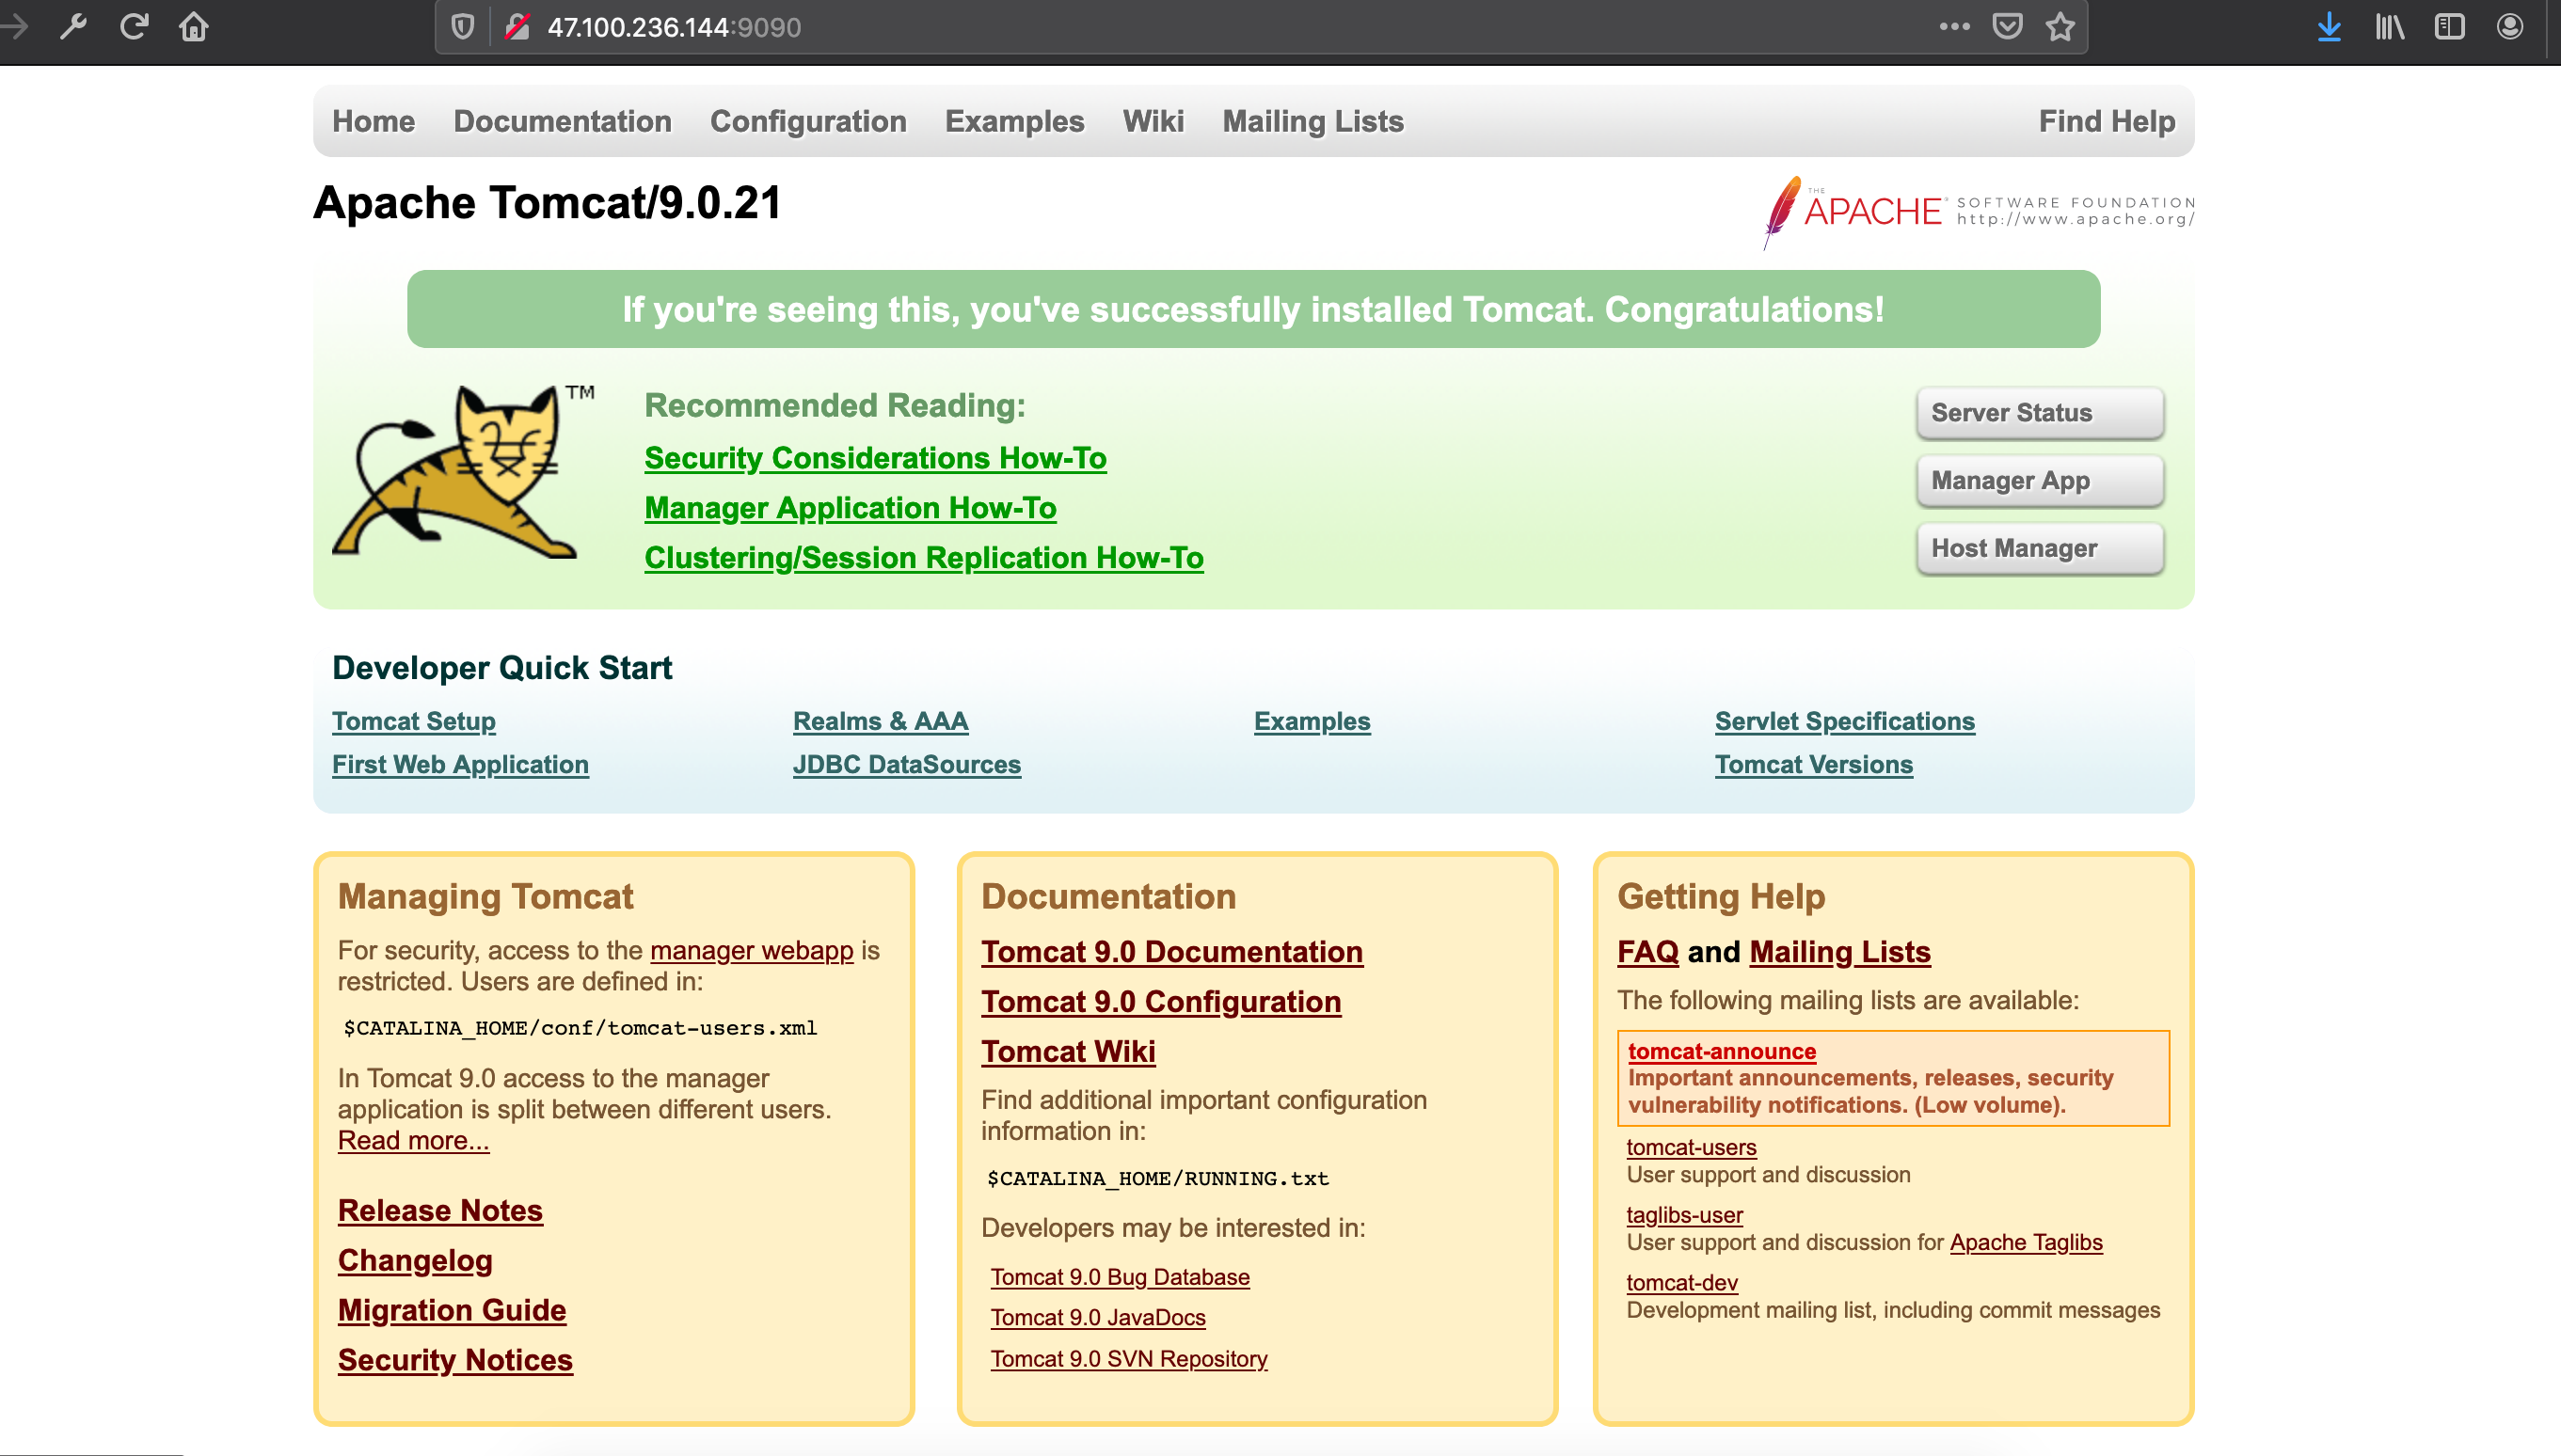Image resolution: width=2561 pixels, height=1456 pixels.
Task: Click the Host Manager button
Action: coord(2040,549)
